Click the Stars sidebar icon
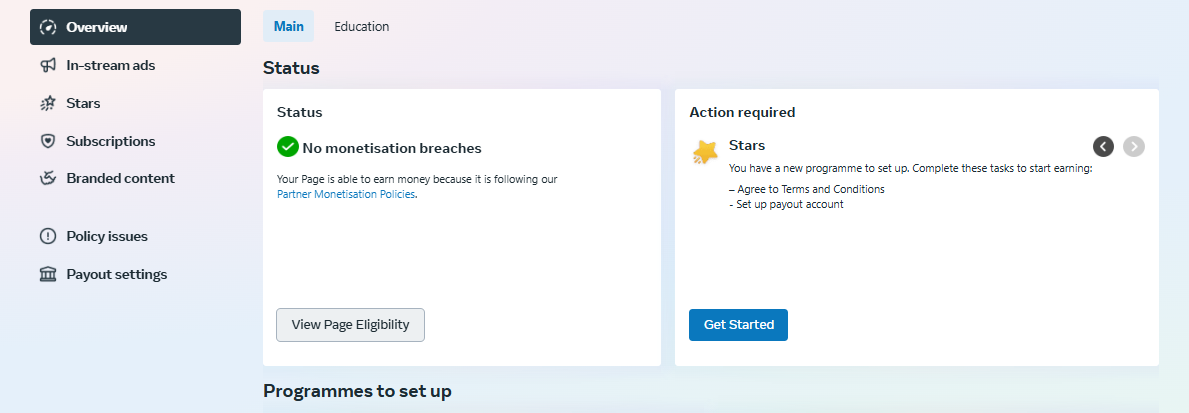This screenshot has height=413, width=1189. 48,104
